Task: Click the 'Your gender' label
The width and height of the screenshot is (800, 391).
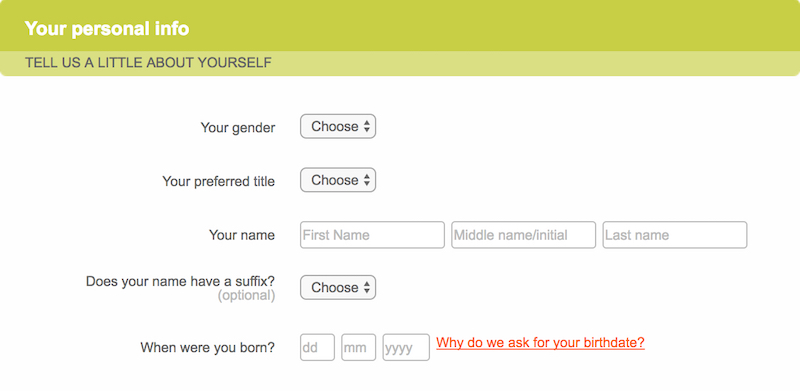Action: pos(238,128)
